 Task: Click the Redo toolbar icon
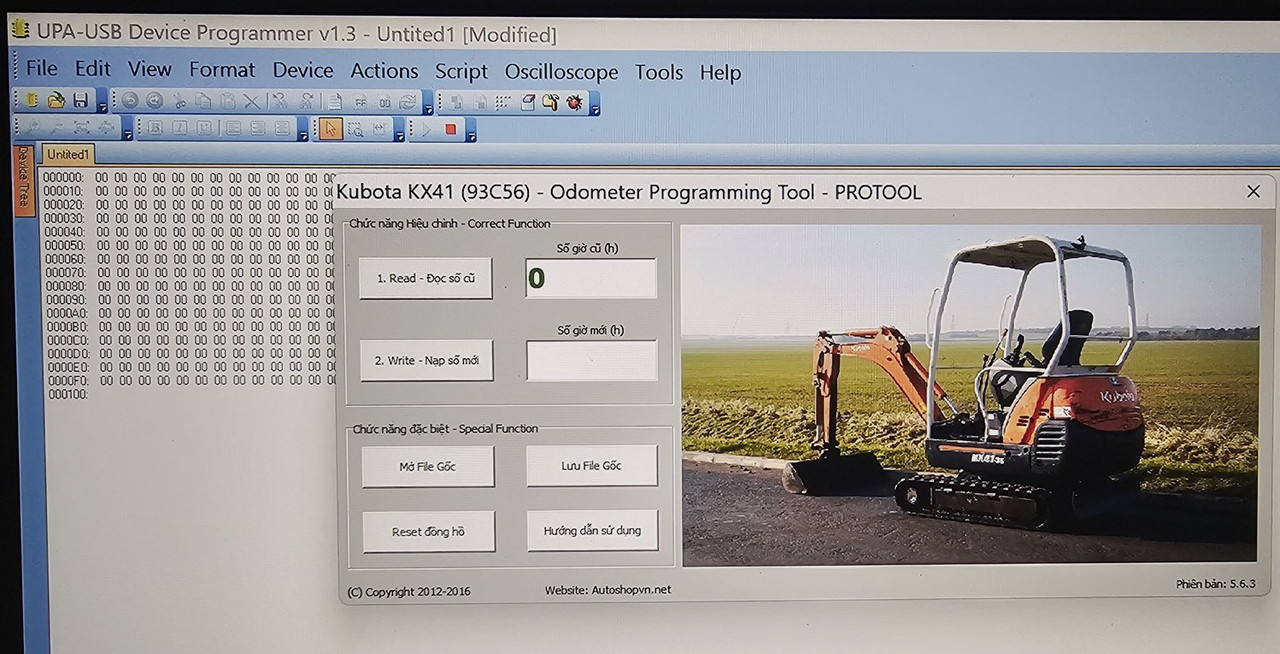(154, 101)
